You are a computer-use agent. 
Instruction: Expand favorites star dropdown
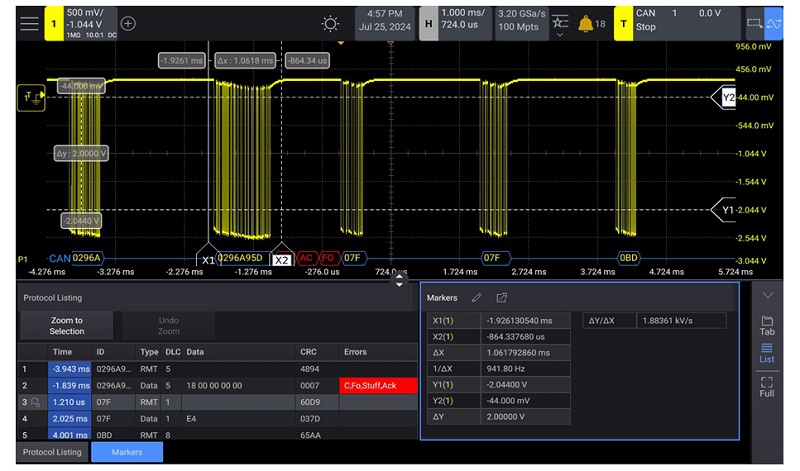(560, 26)
